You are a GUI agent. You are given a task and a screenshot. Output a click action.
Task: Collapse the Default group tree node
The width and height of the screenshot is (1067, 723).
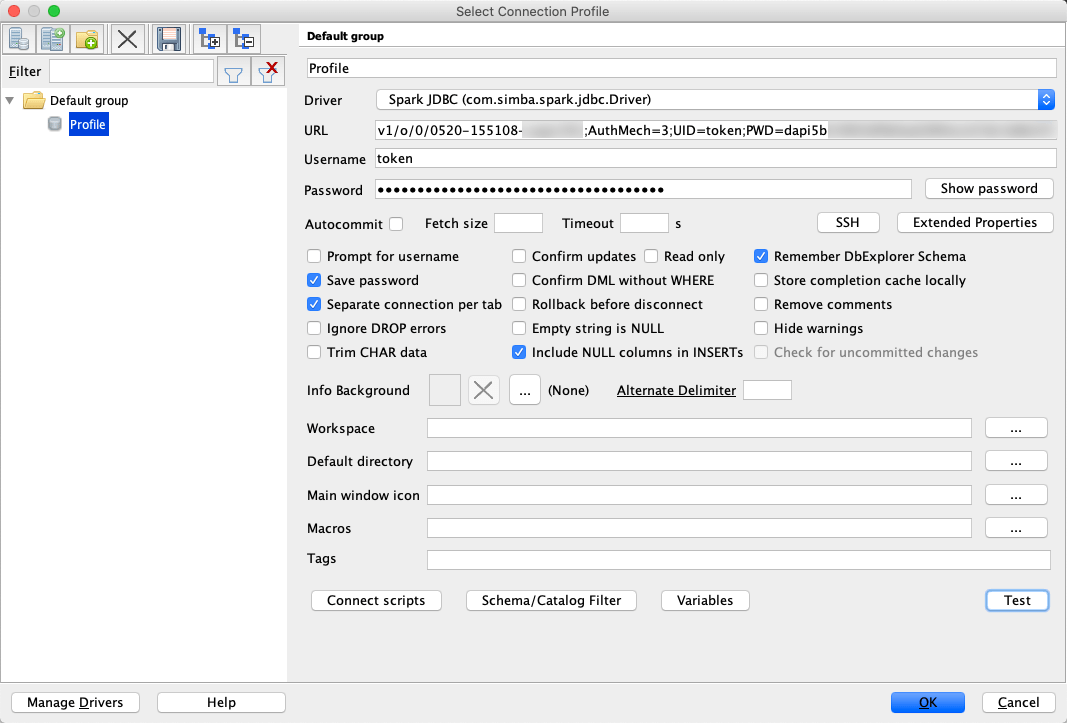[10, 100]
